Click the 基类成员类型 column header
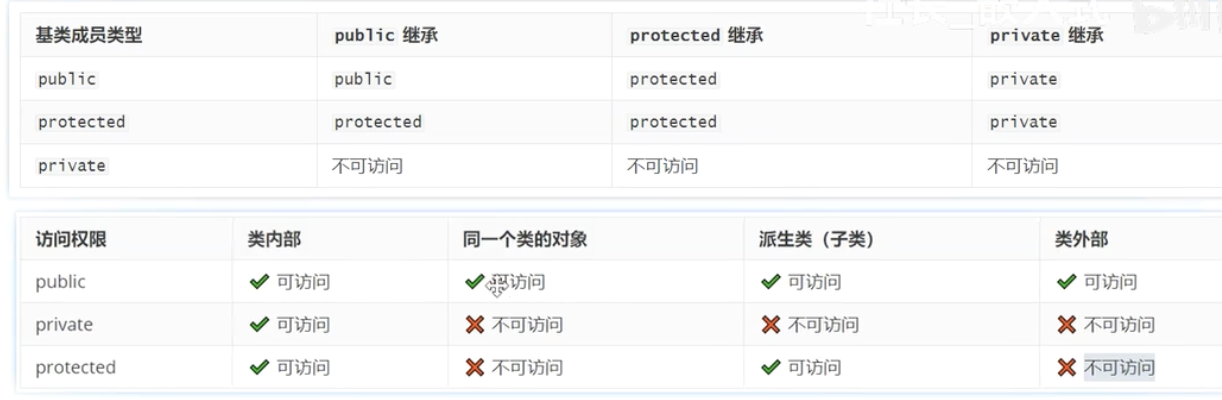The width and height of the screenshot is (1222, 400). (89, 35)
